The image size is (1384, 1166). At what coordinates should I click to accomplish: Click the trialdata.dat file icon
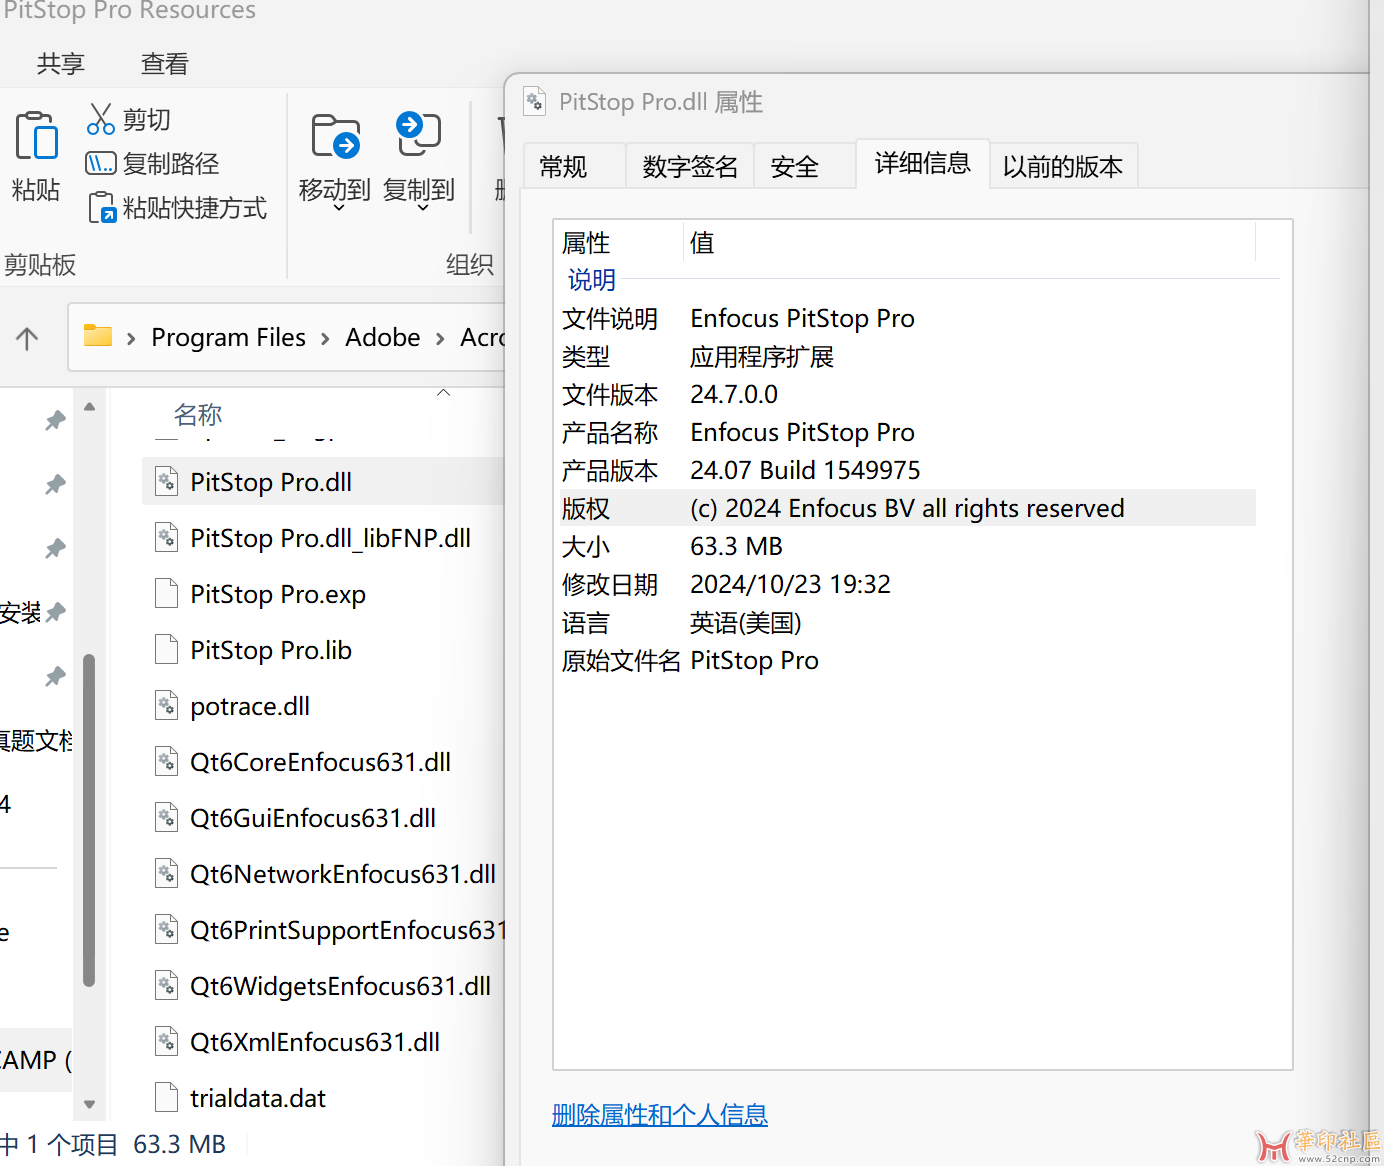[x=167, y=1098]
